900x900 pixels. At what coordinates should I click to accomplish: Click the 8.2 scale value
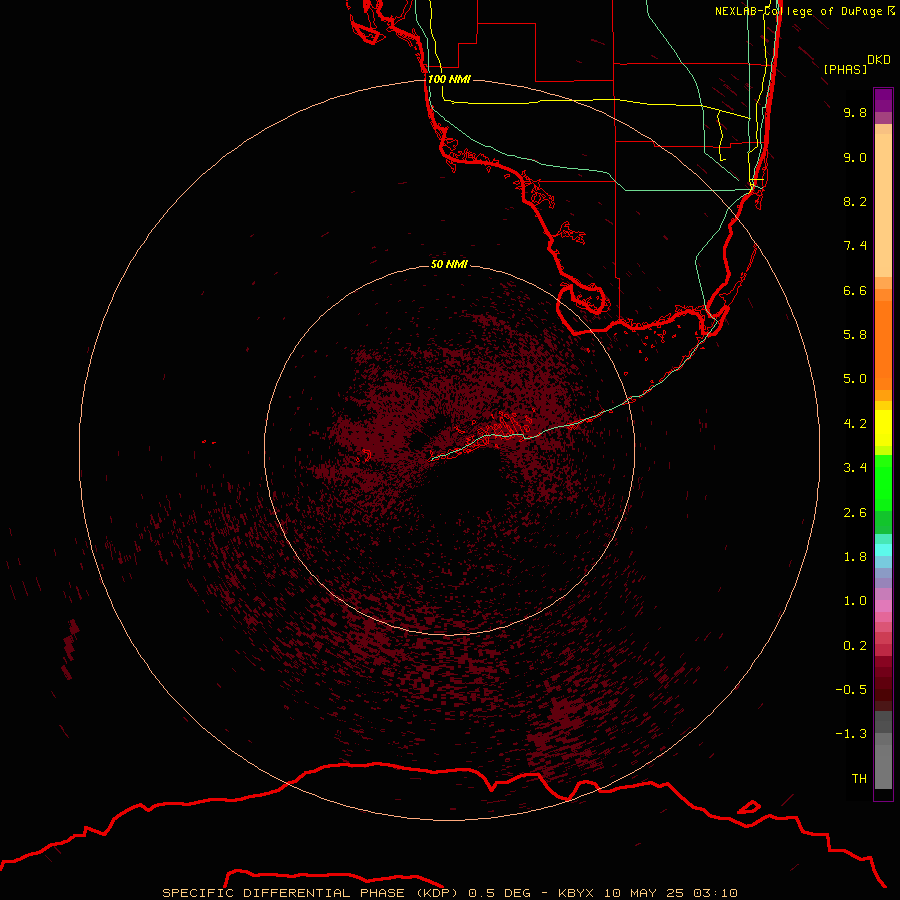tap(855, 201)
